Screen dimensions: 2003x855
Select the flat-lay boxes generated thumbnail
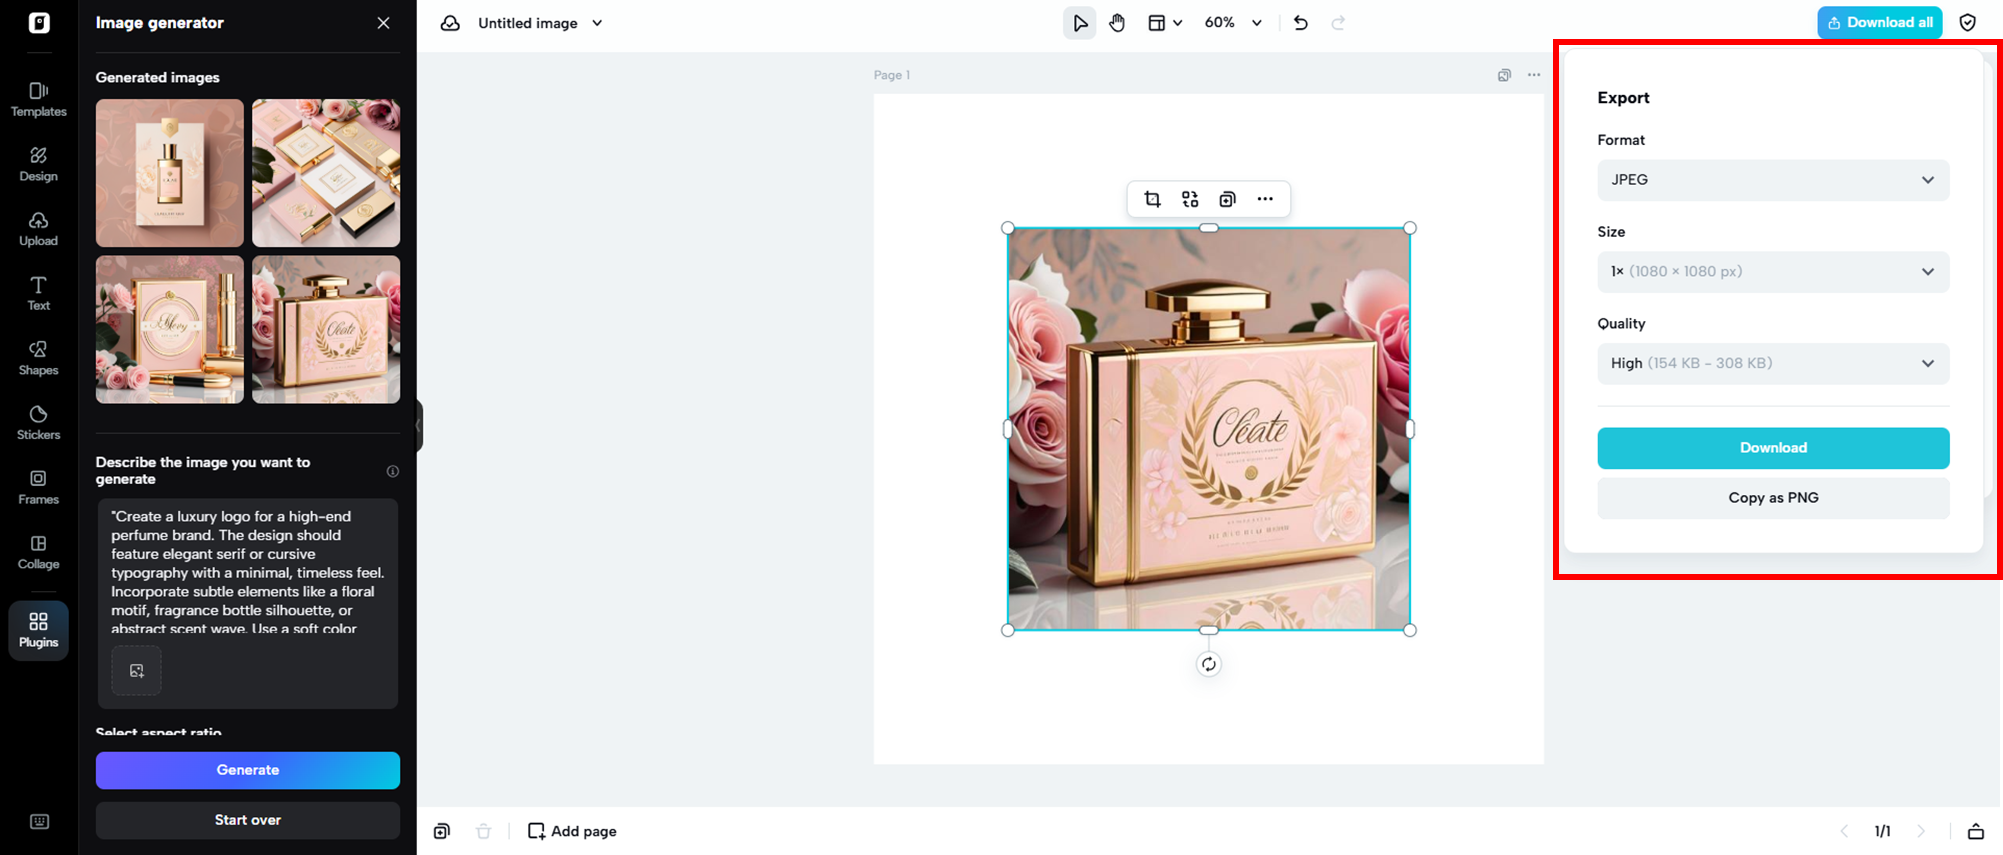click(326, 173)
